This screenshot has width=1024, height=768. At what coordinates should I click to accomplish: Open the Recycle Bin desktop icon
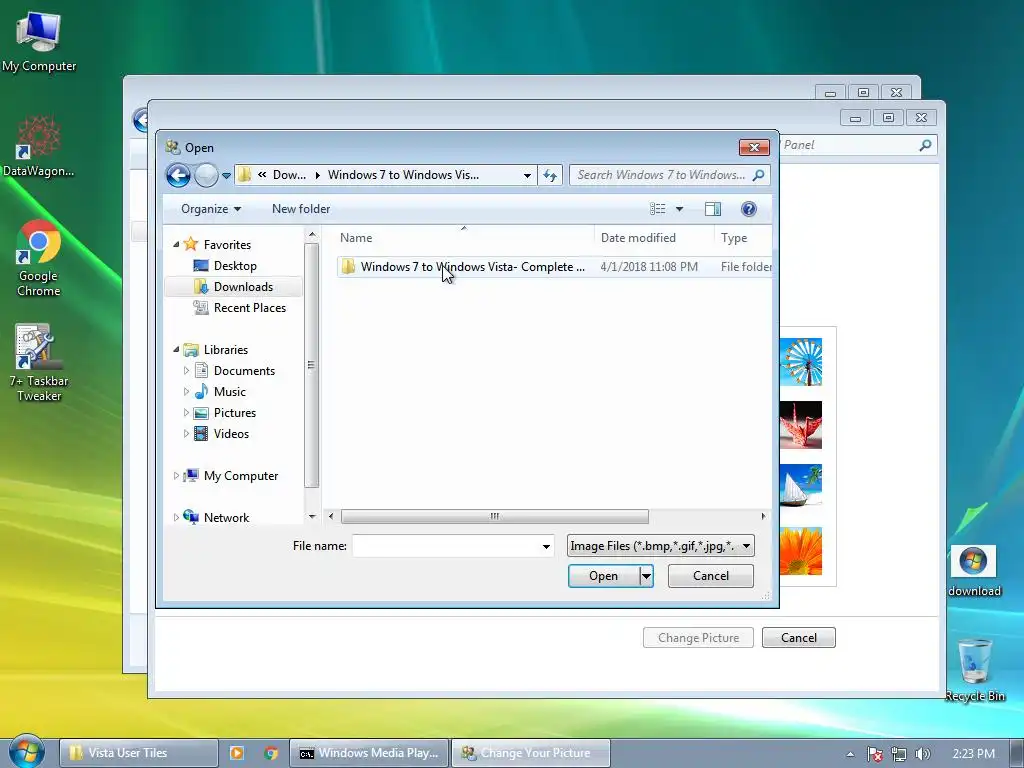974,669
